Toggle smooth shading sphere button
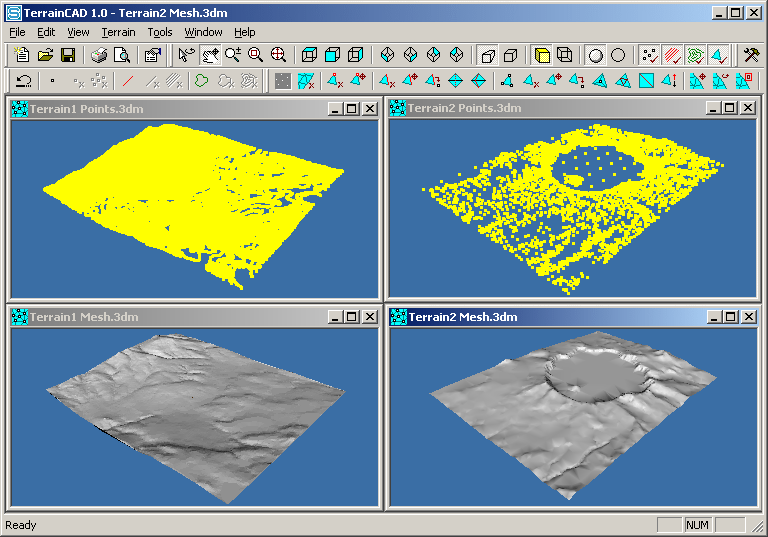Image resolution: width=768 pixels, height=537 pixels. point(596,55)
